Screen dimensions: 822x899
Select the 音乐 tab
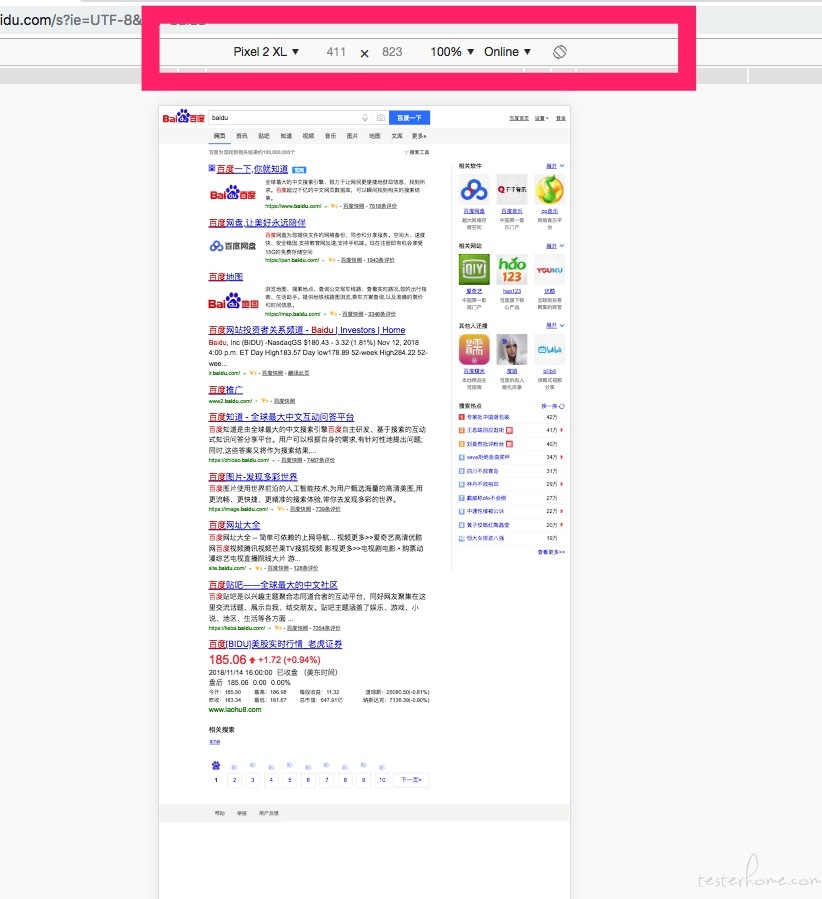331,136
